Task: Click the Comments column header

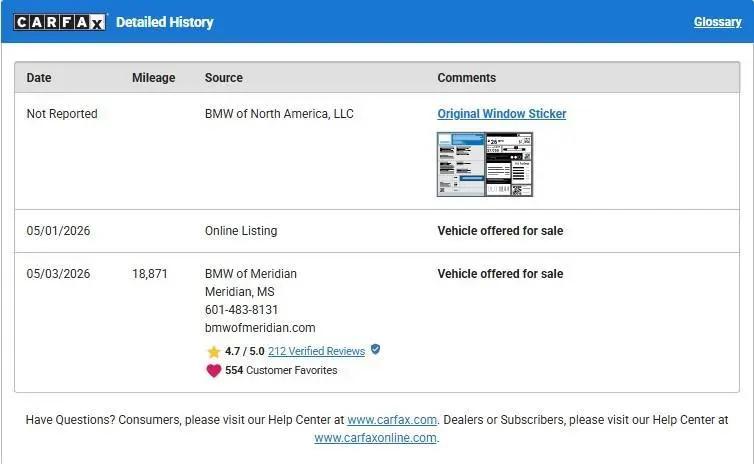Action: tap(466, 78)
